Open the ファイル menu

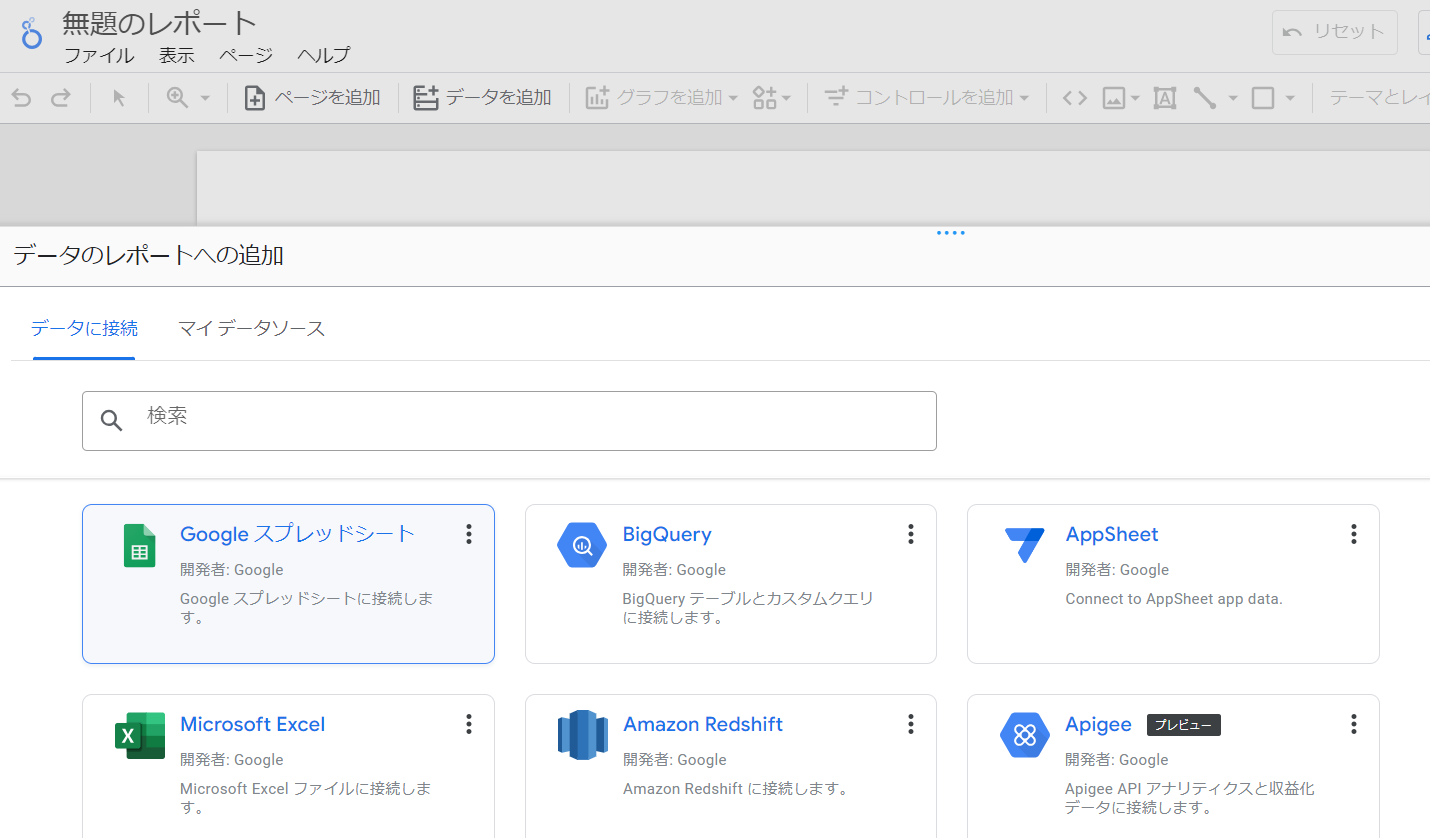pyautogui.click(x=99, y=55)
